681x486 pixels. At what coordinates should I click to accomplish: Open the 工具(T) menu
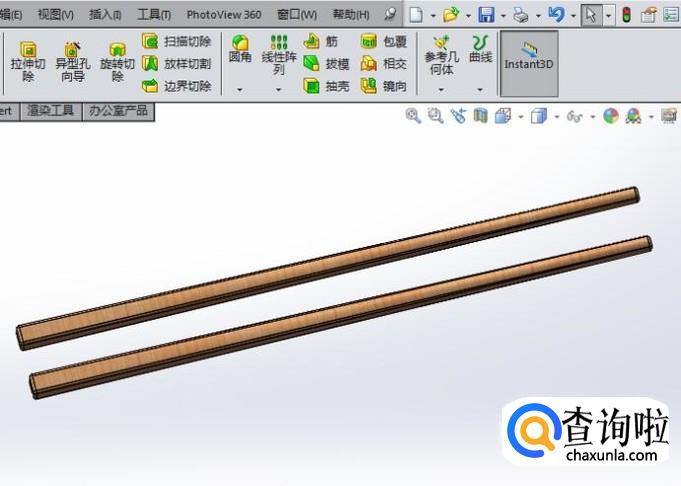point(154,15)
